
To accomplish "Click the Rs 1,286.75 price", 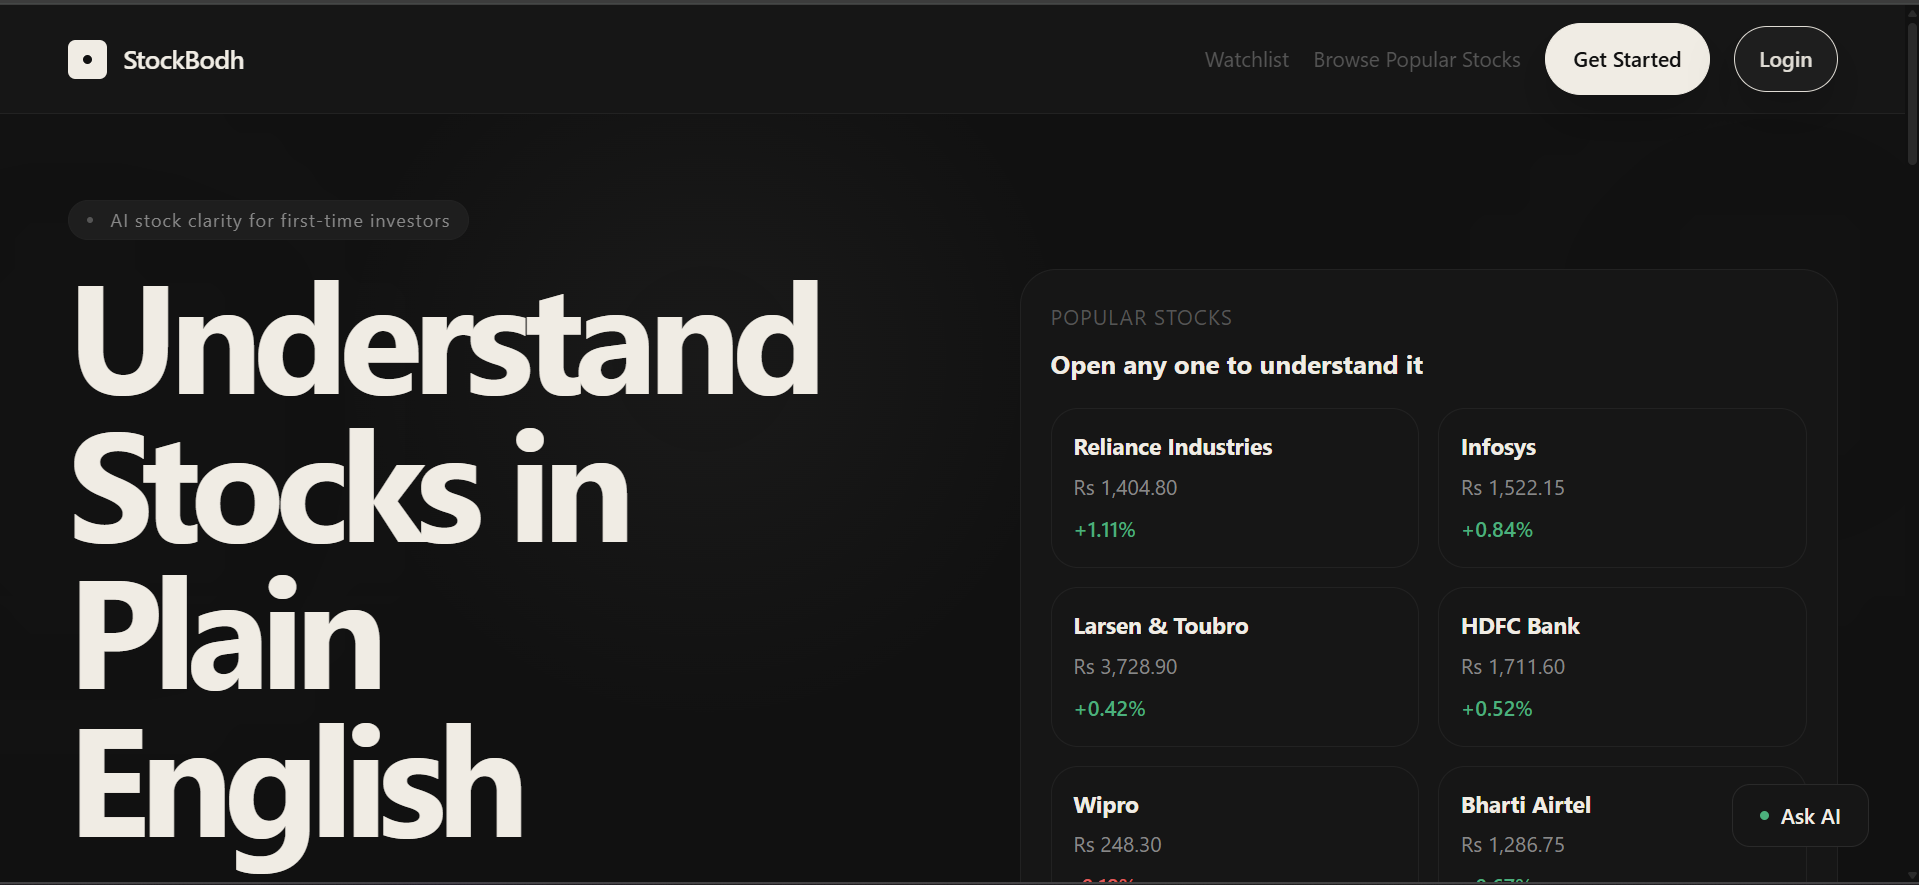I will 1512,845.
